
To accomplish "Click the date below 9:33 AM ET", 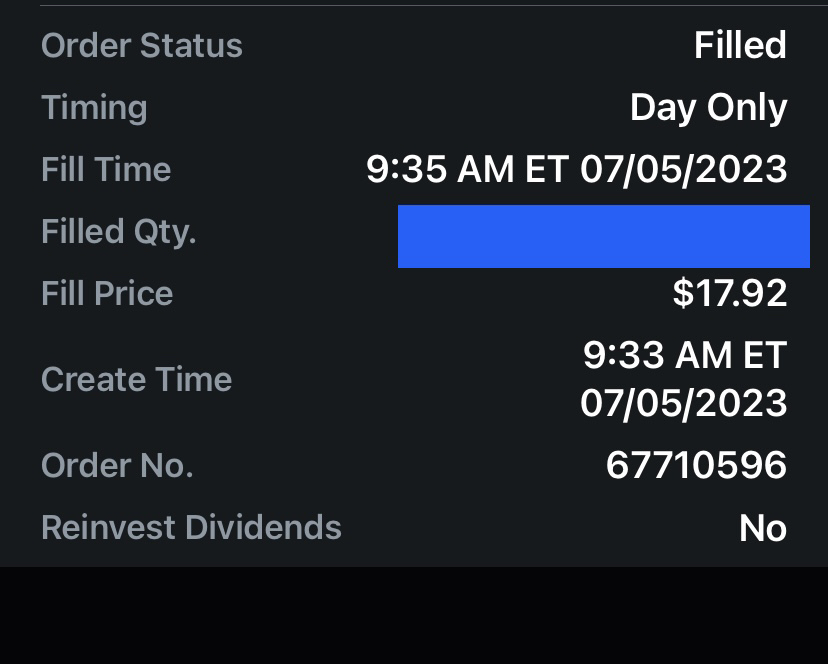I will point(683,403).
